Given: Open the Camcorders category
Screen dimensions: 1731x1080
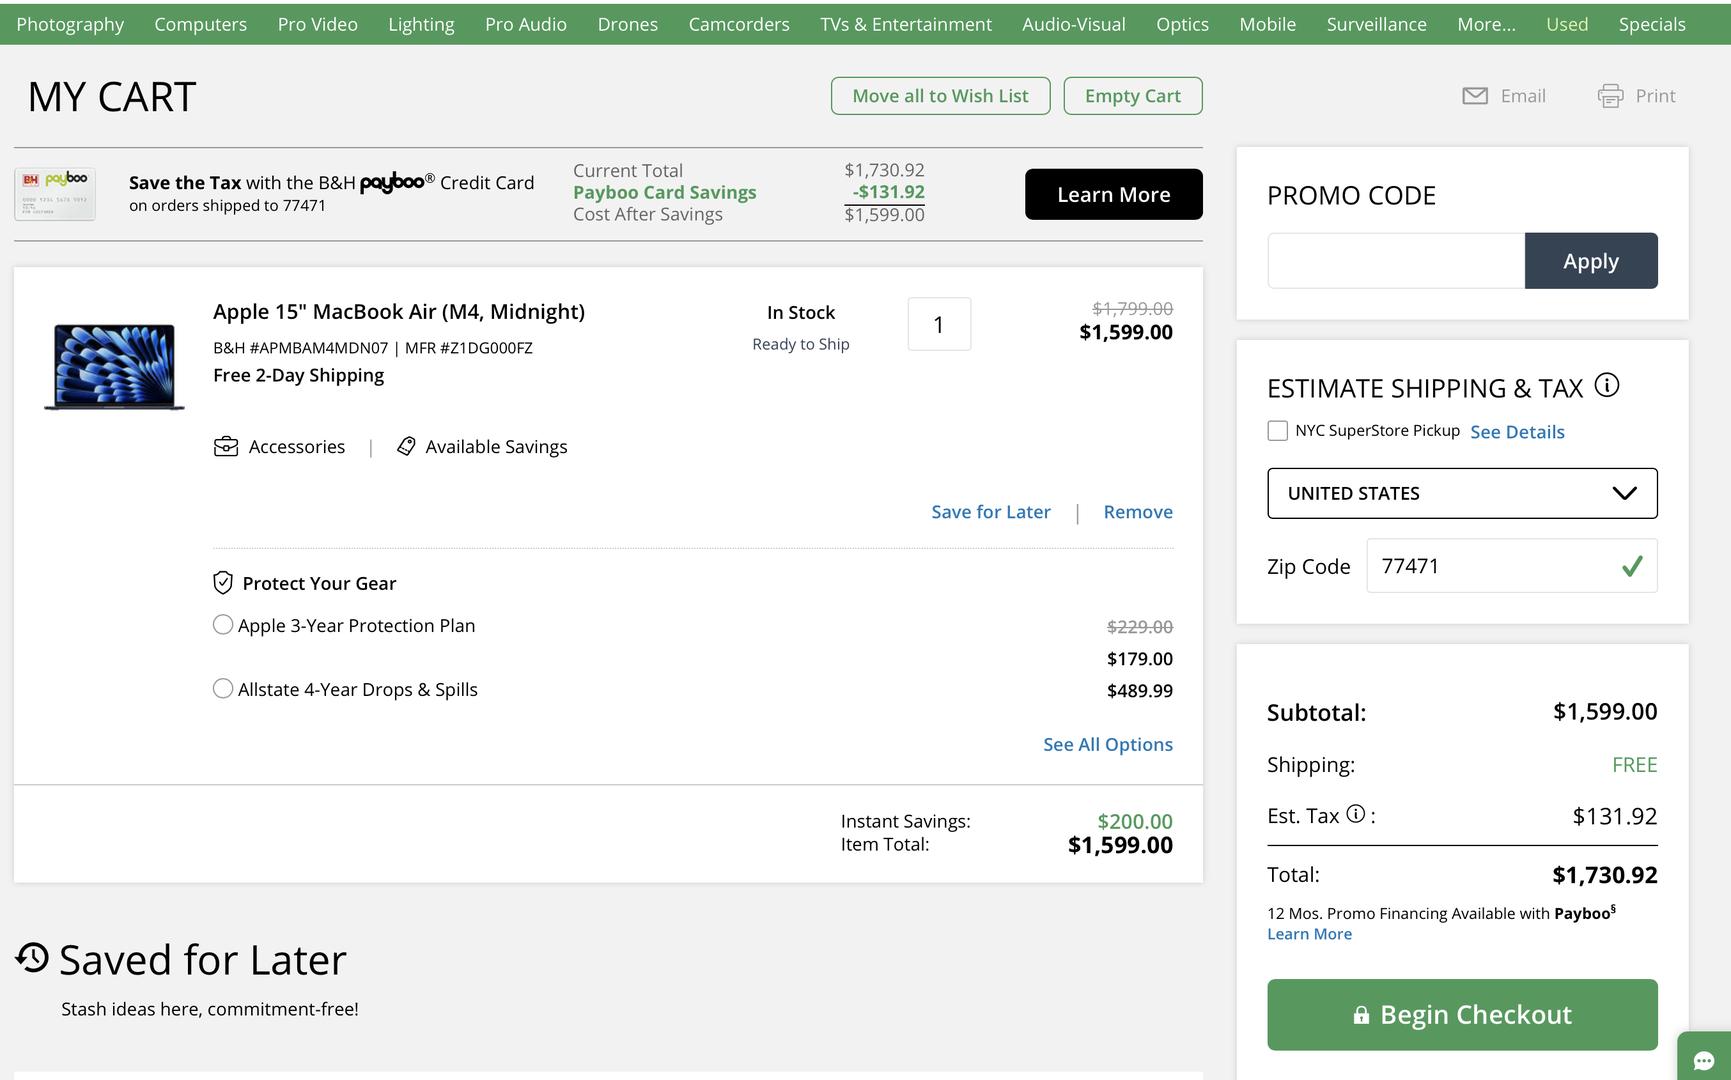Looking at the screenshot, I should coord(739,24).
